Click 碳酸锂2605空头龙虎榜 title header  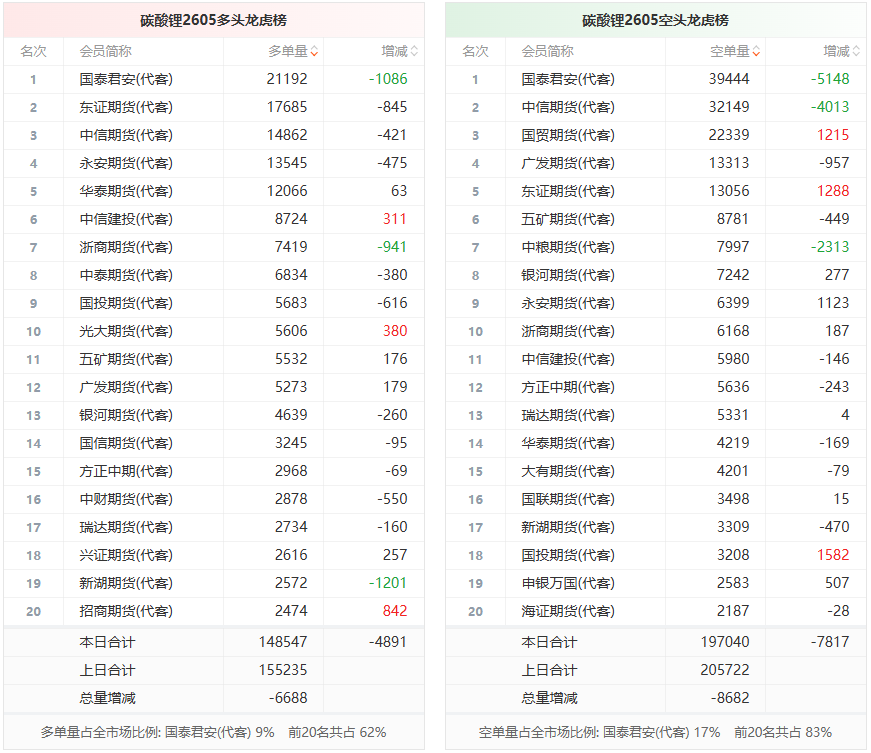pyautogui.click(x=655, y=21)
